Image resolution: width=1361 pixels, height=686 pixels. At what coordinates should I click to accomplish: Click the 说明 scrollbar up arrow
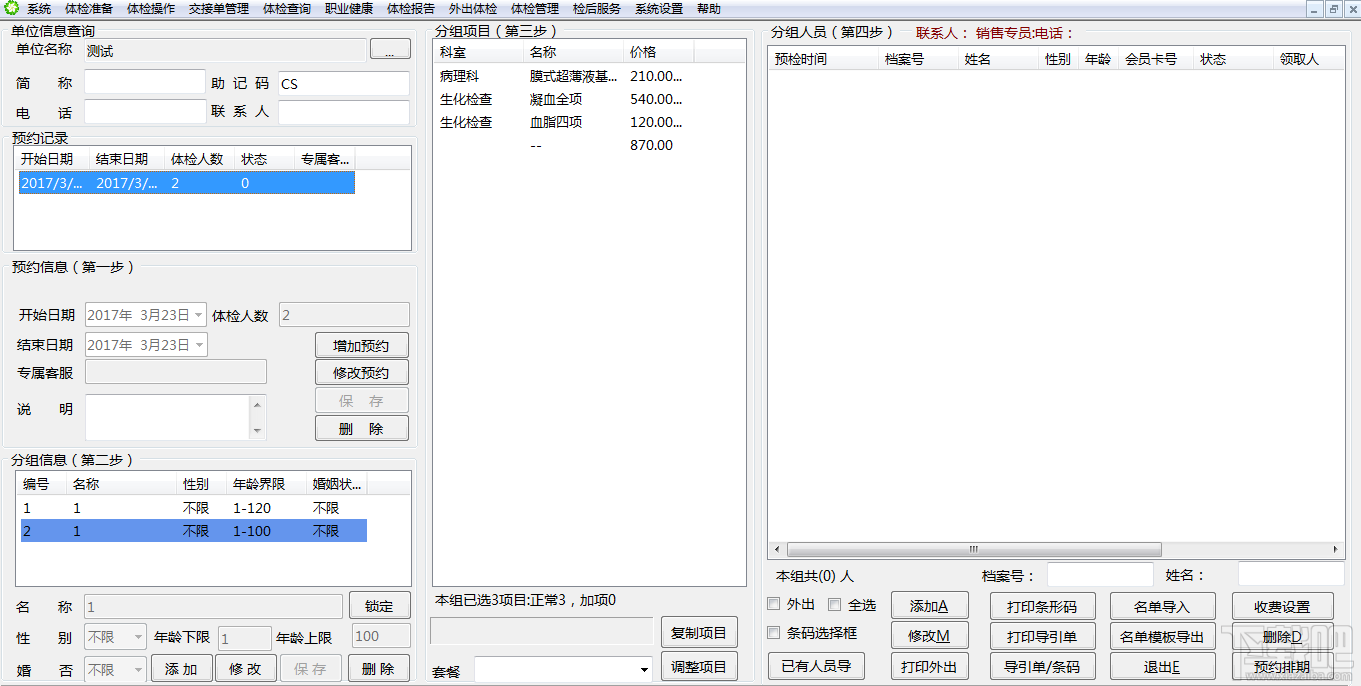(x=258, y=404)
